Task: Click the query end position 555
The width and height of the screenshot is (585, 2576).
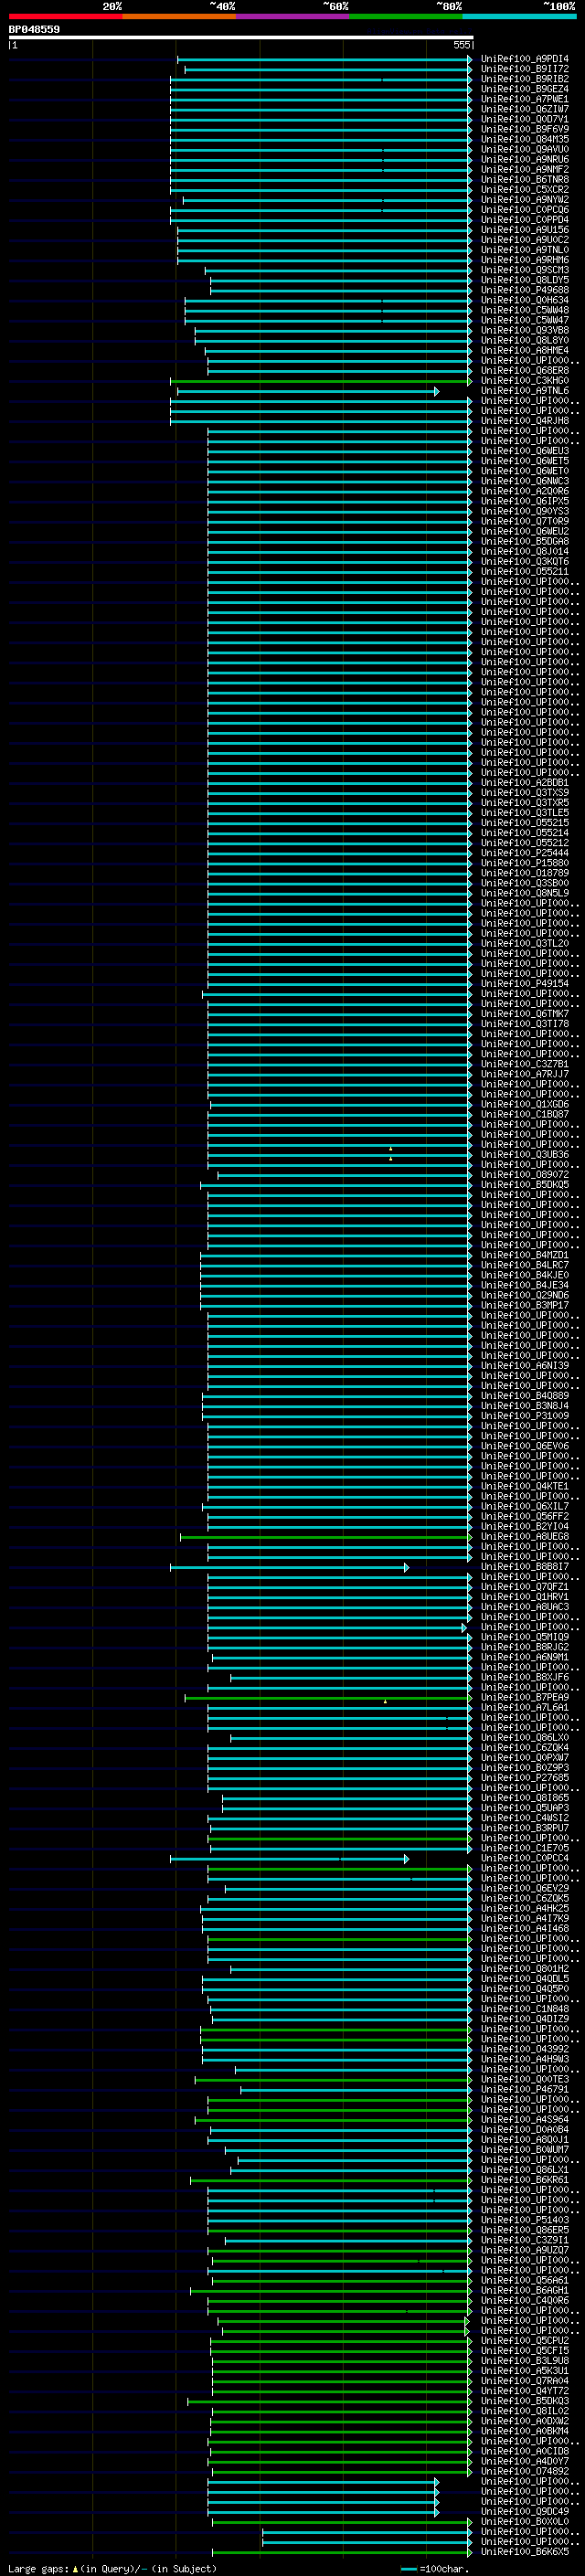Action: pyautogui.click(x=461, y=45)
